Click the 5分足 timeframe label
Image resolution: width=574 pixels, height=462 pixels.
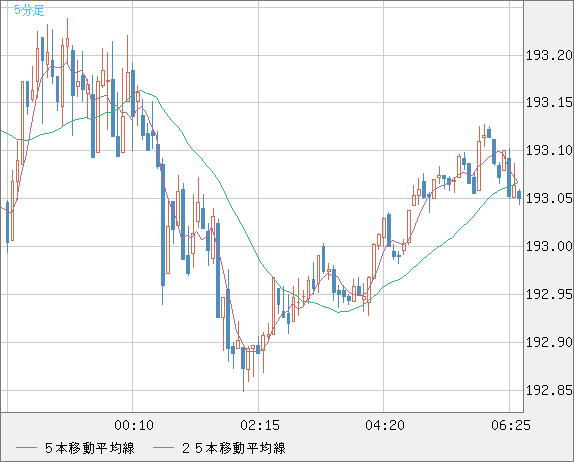(x=29, y=10)
